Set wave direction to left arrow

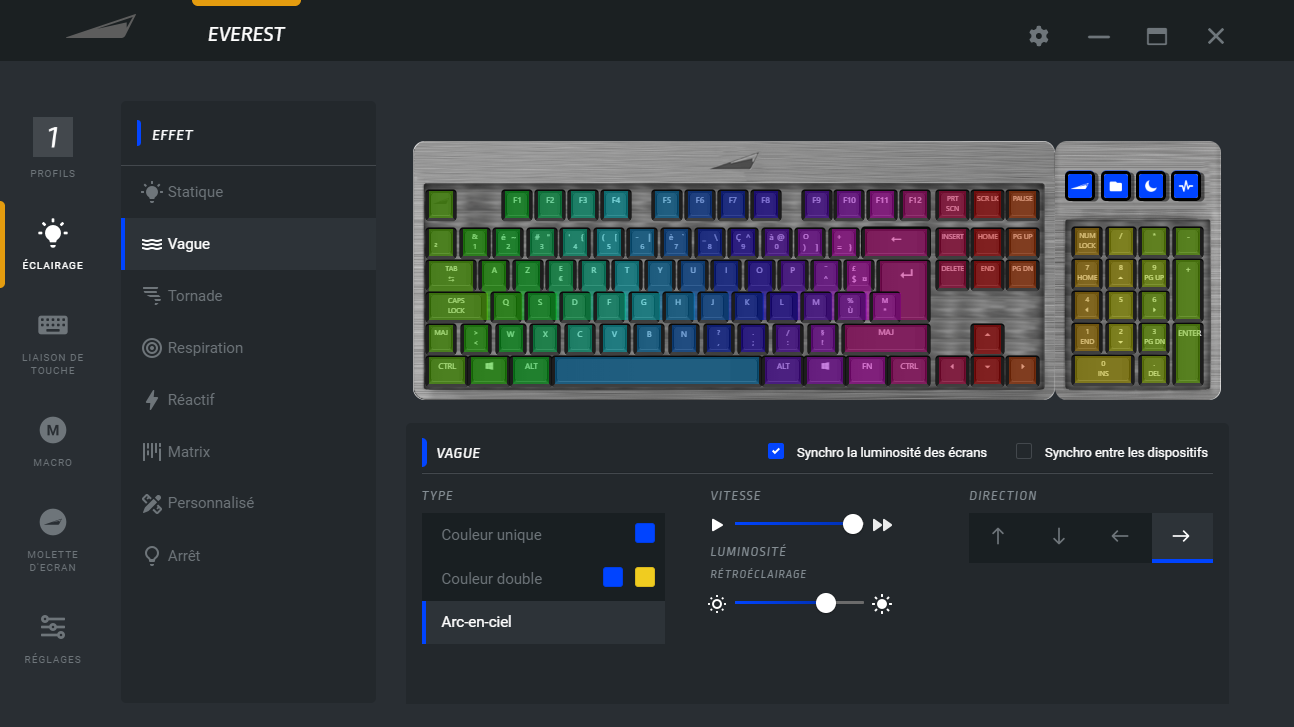coord(1120,537)
